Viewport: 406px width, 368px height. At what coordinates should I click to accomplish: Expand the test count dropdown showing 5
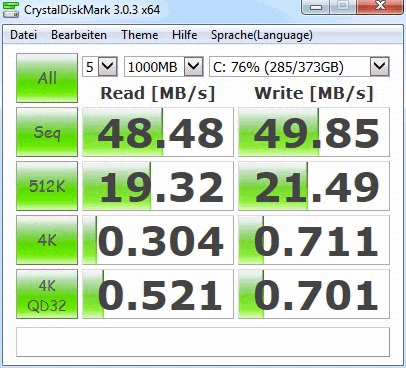[108, 67]
